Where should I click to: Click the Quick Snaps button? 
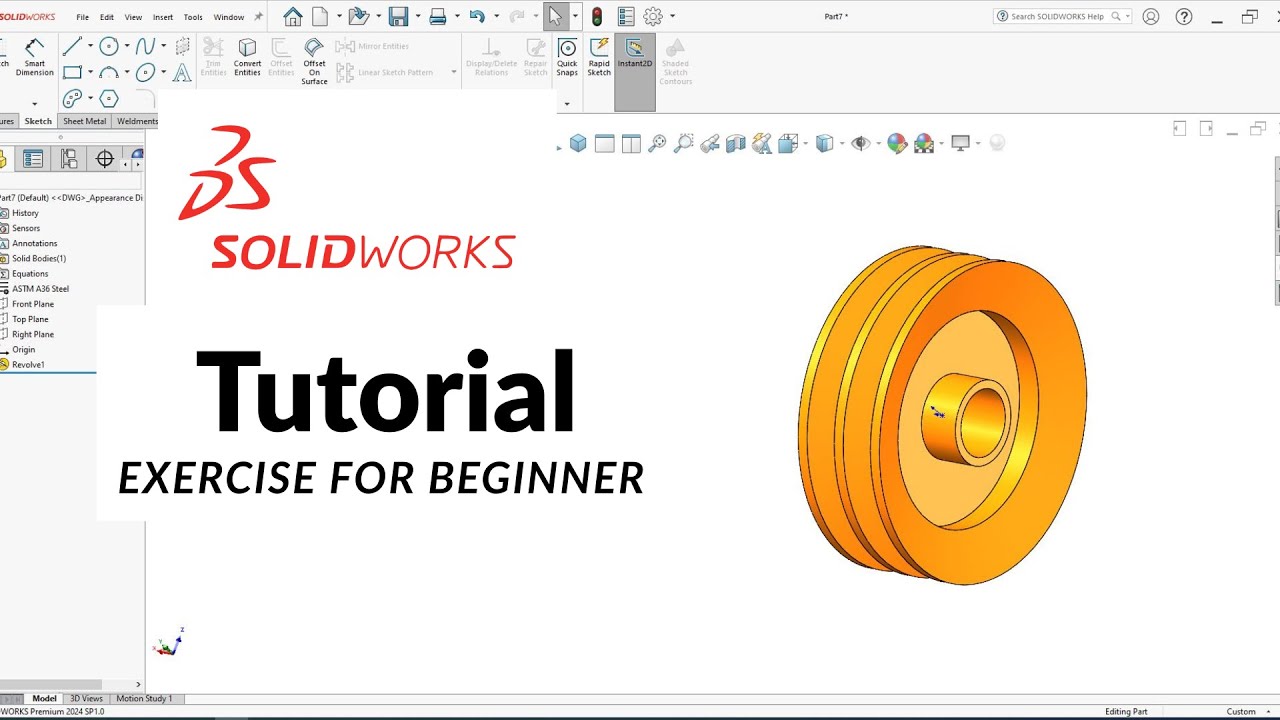point(567,58)
